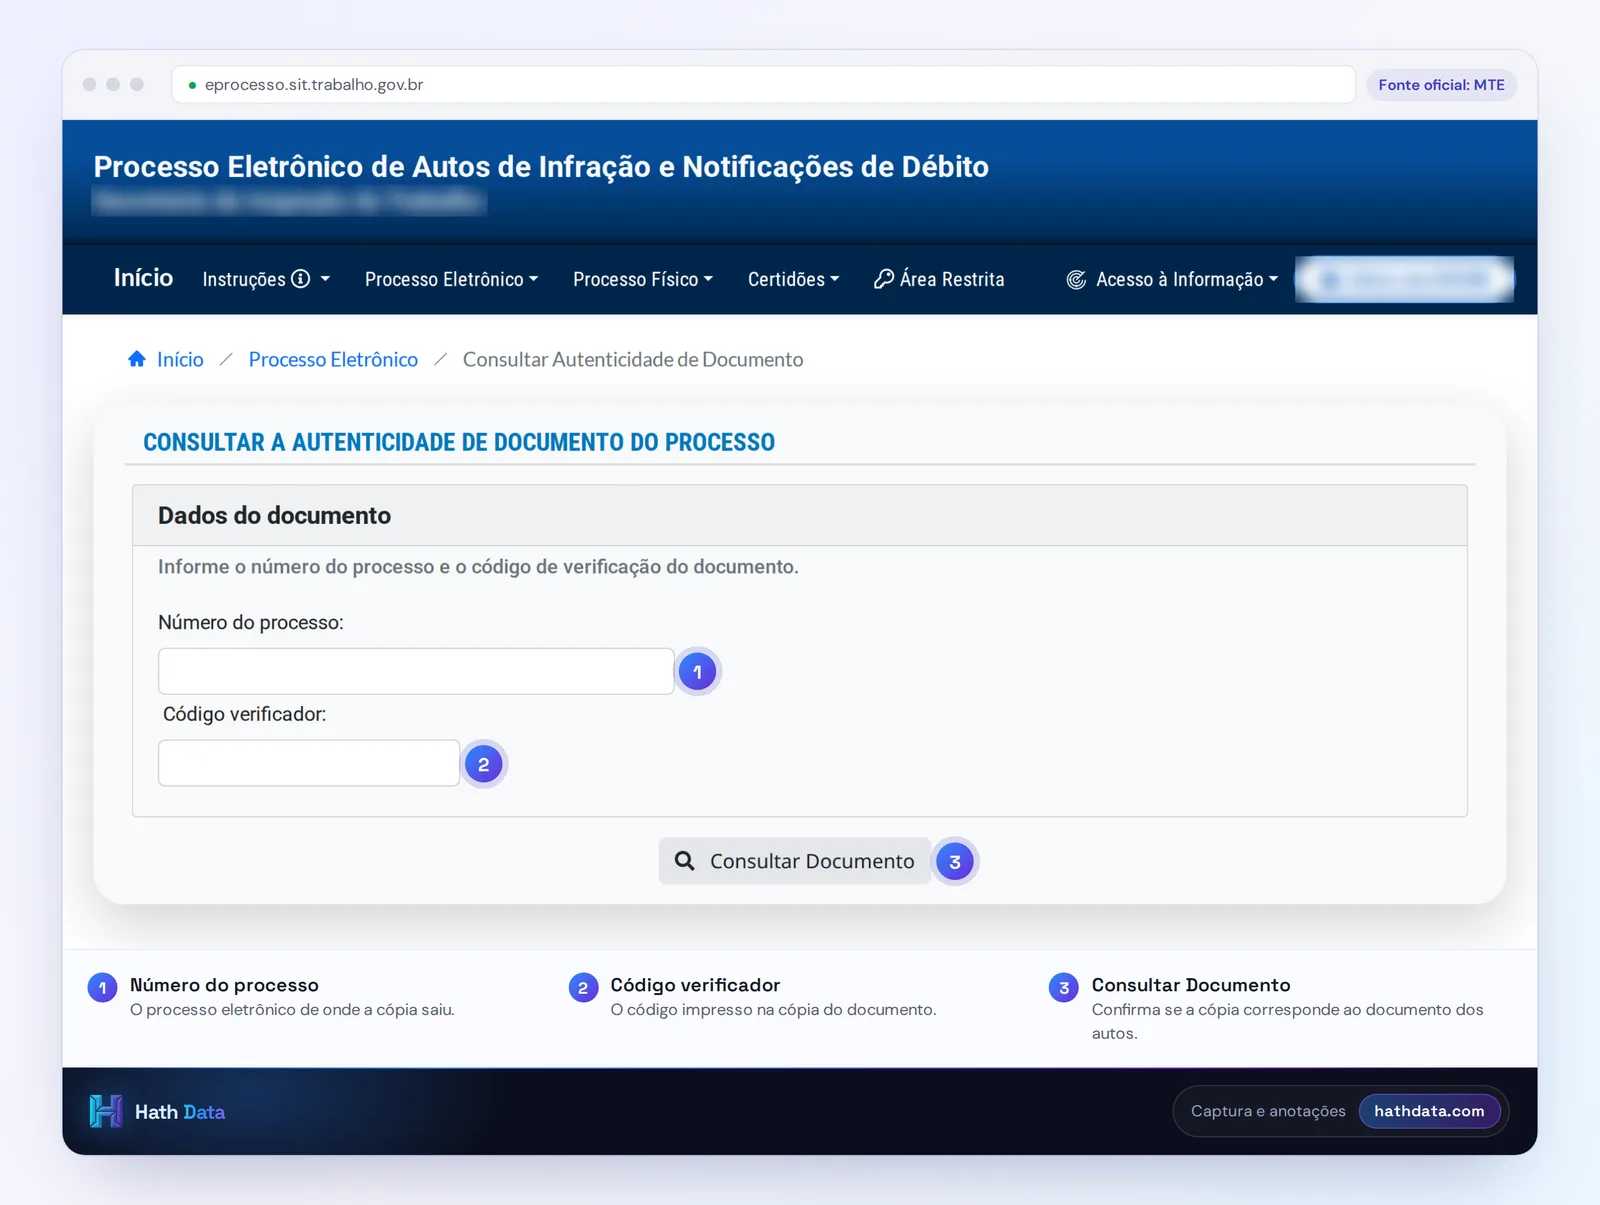Expand the Processo Físico dropdown
1600x1205 pixels.
pos(643,279)
